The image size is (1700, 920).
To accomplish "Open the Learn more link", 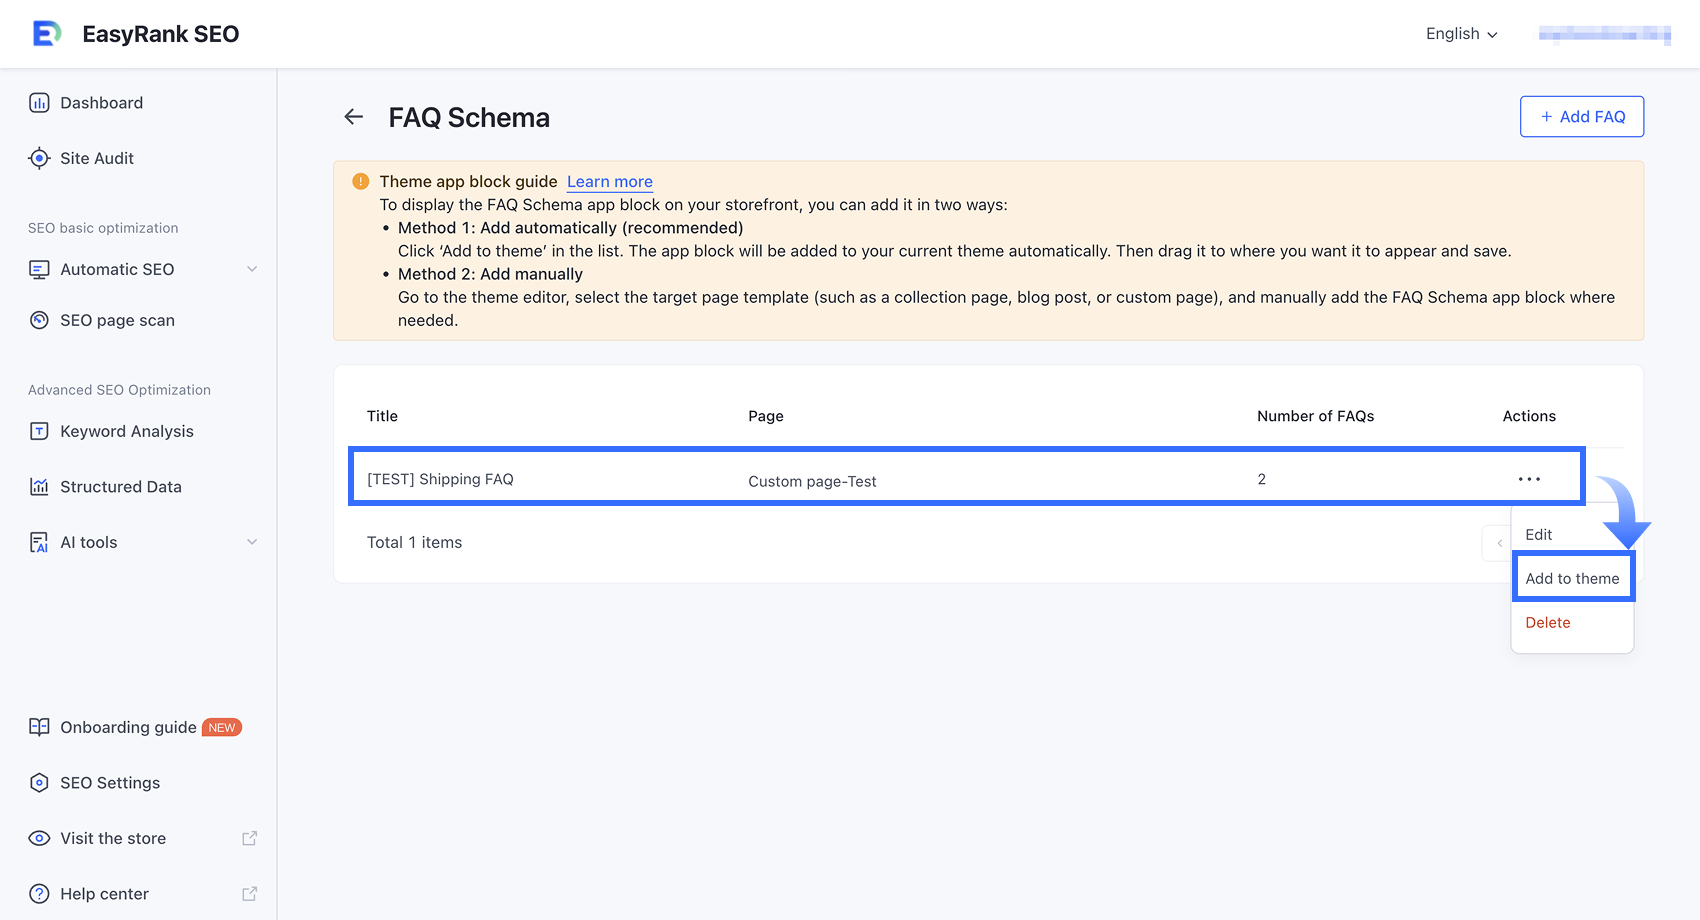I will pyautogui.click(x=610, y=182).
